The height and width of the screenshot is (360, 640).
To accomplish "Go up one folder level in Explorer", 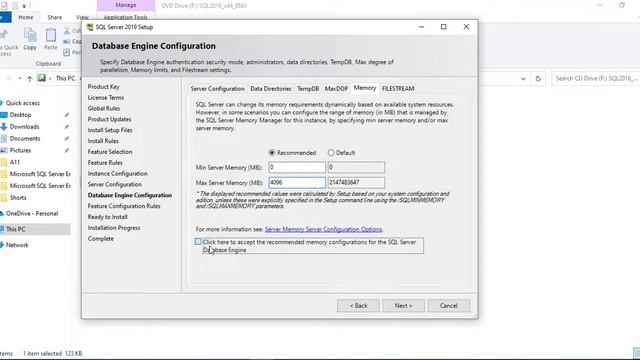I will [29, 78].
